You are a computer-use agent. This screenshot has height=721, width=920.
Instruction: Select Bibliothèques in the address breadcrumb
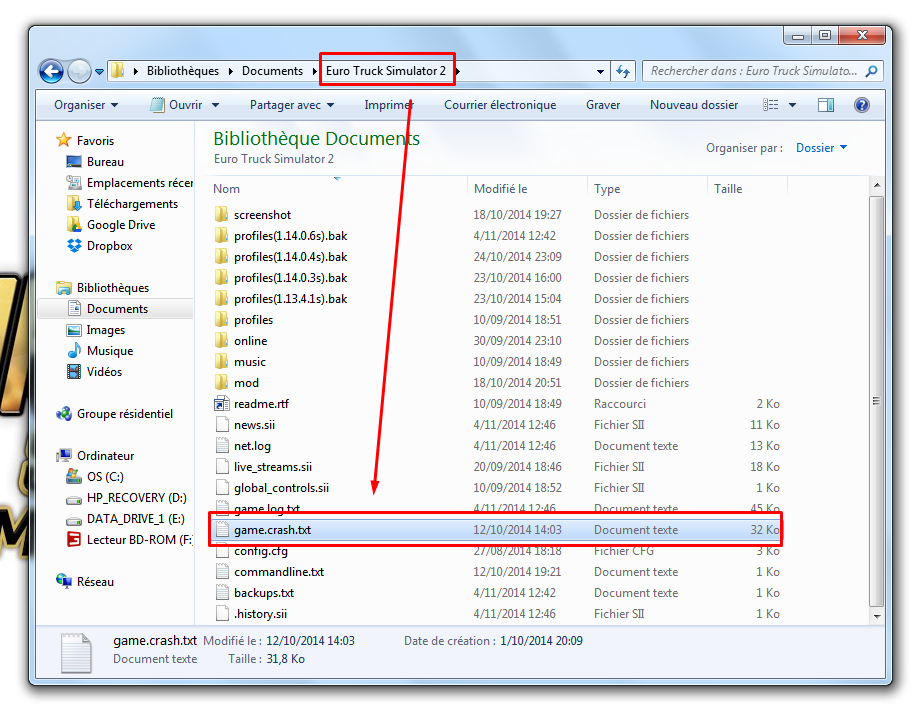182,71
